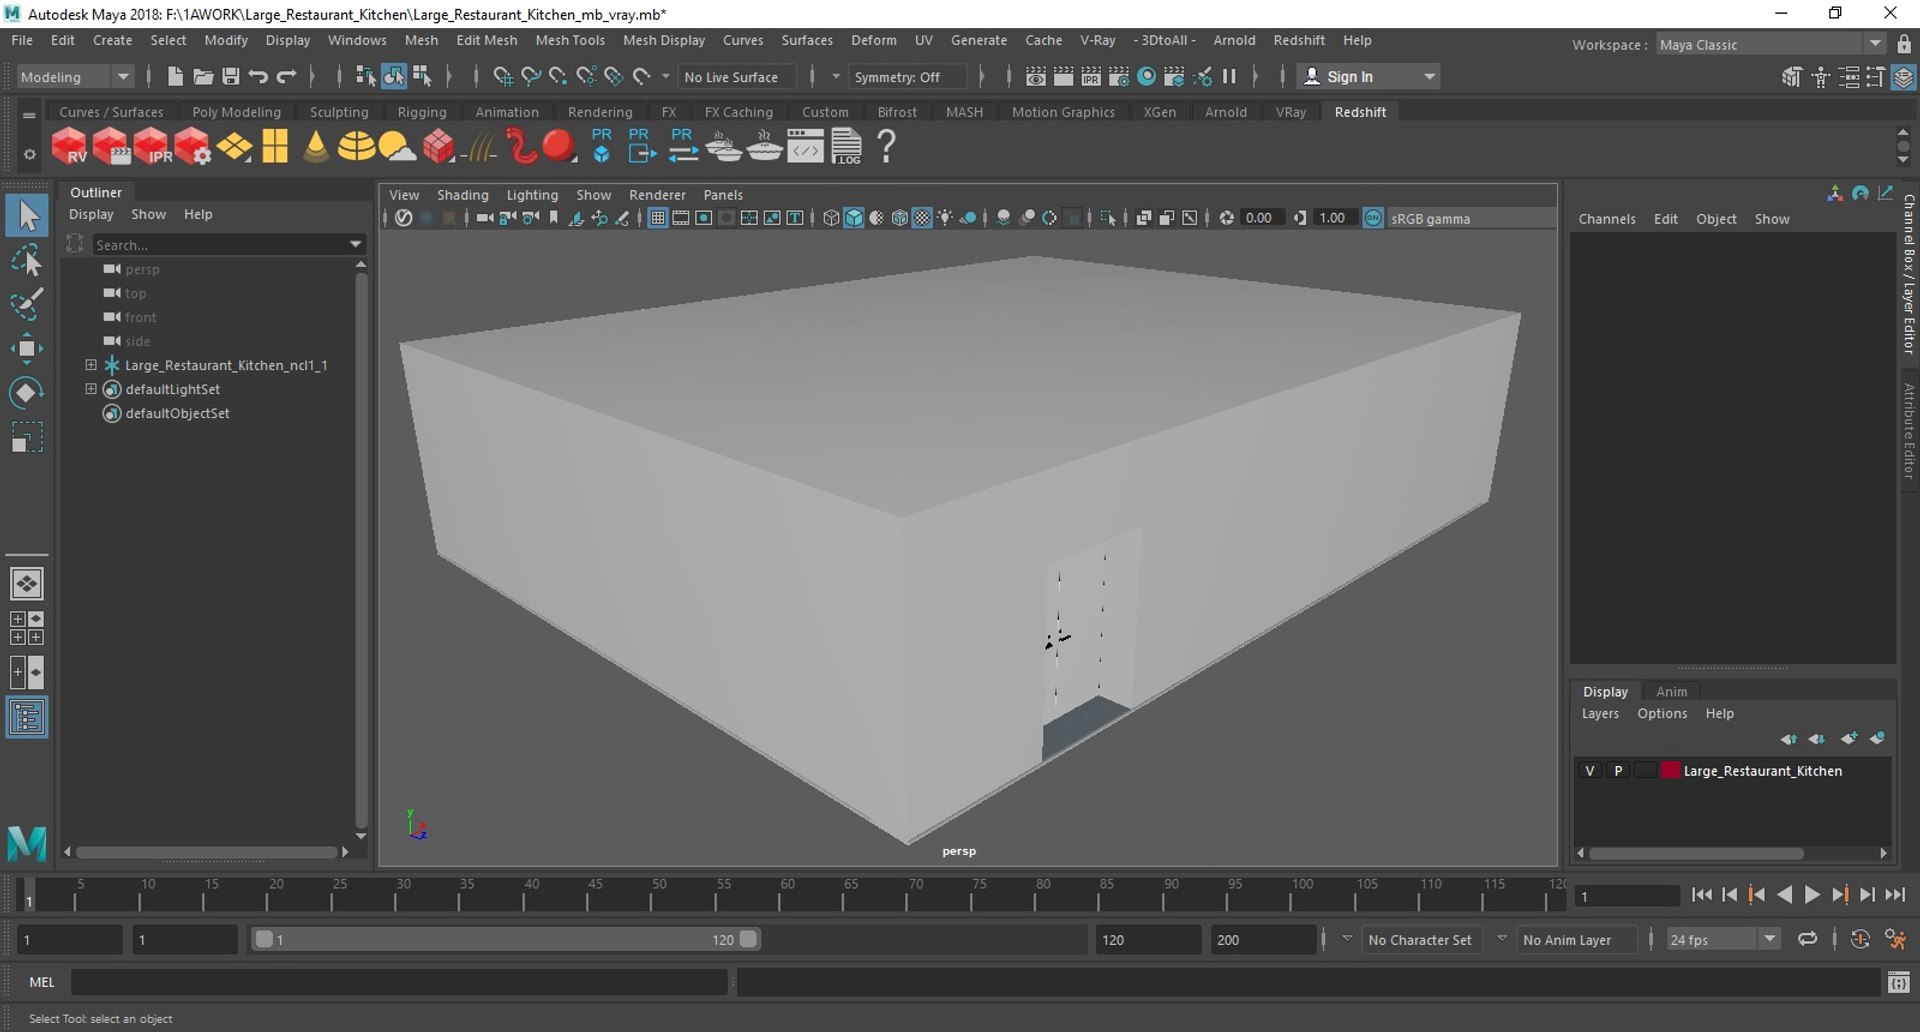Click the range slider start handle
This screenshot has height=1032, width=1920.
[x=264, y=939]
